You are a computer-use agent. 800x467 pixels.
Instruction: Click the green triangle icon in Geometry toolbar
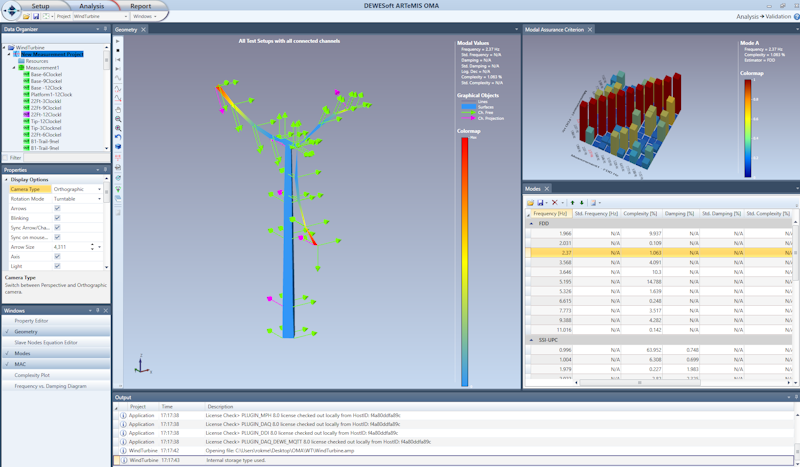click(x=118, y=189)
